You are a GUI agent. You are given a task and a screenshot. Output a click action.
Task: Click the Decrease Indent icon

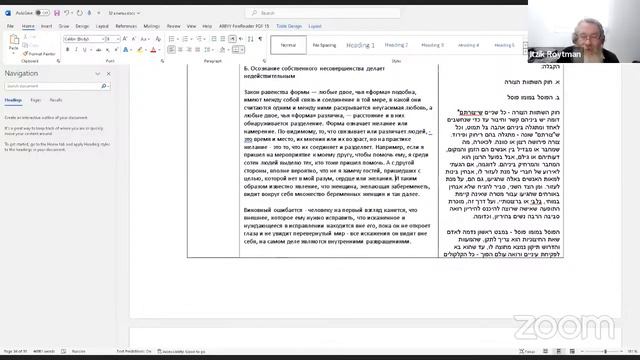214,39
